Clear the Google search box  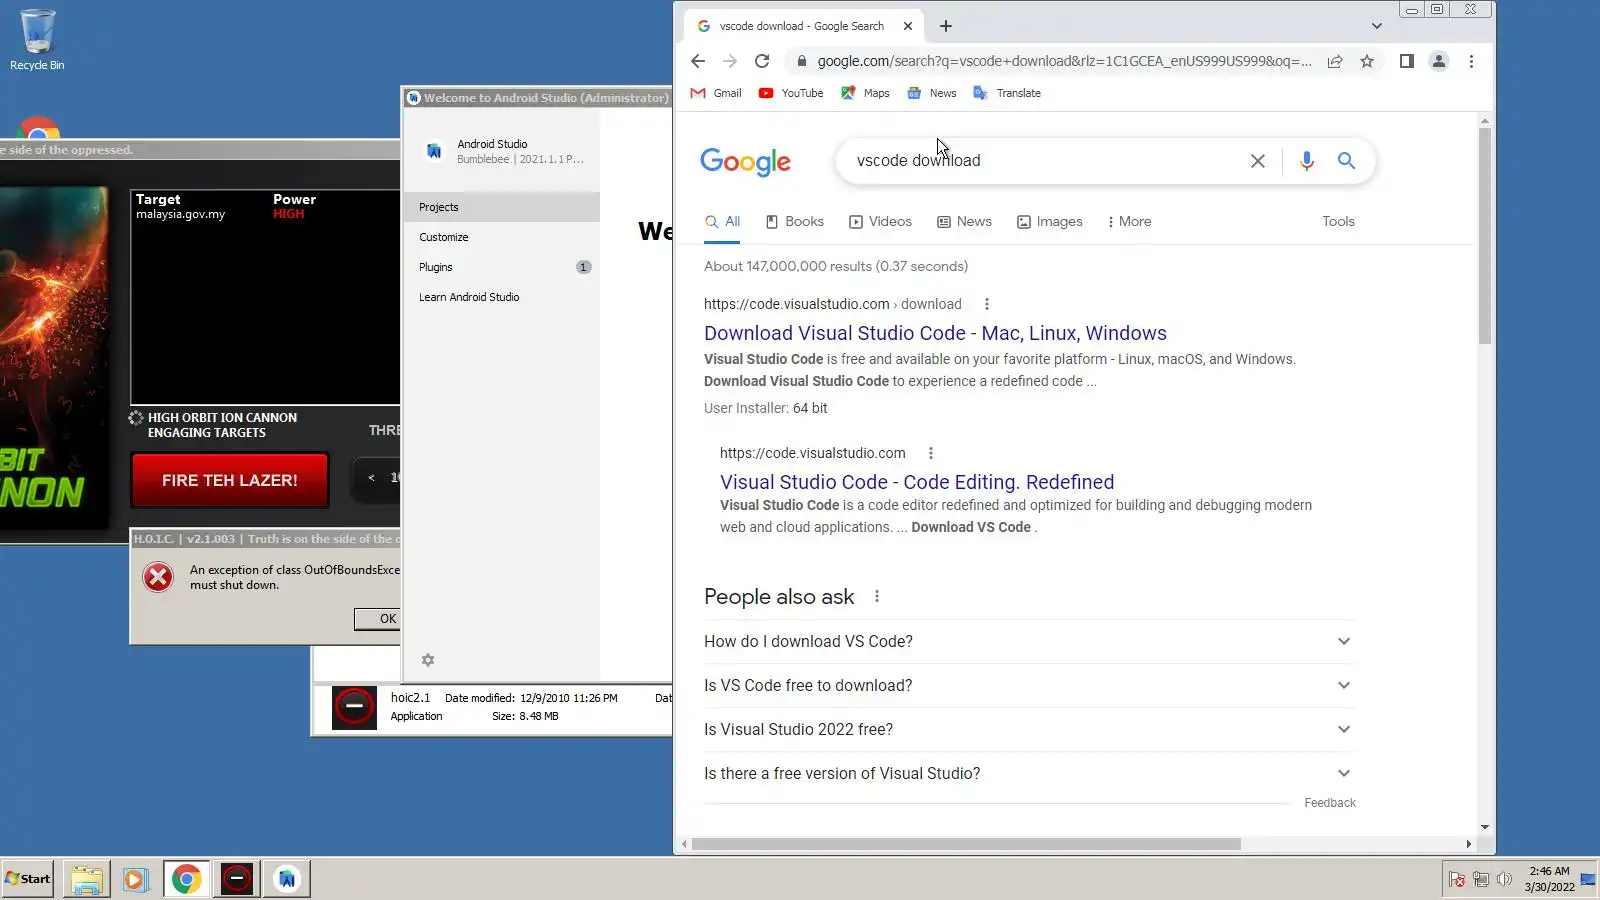coord(1258,161)
